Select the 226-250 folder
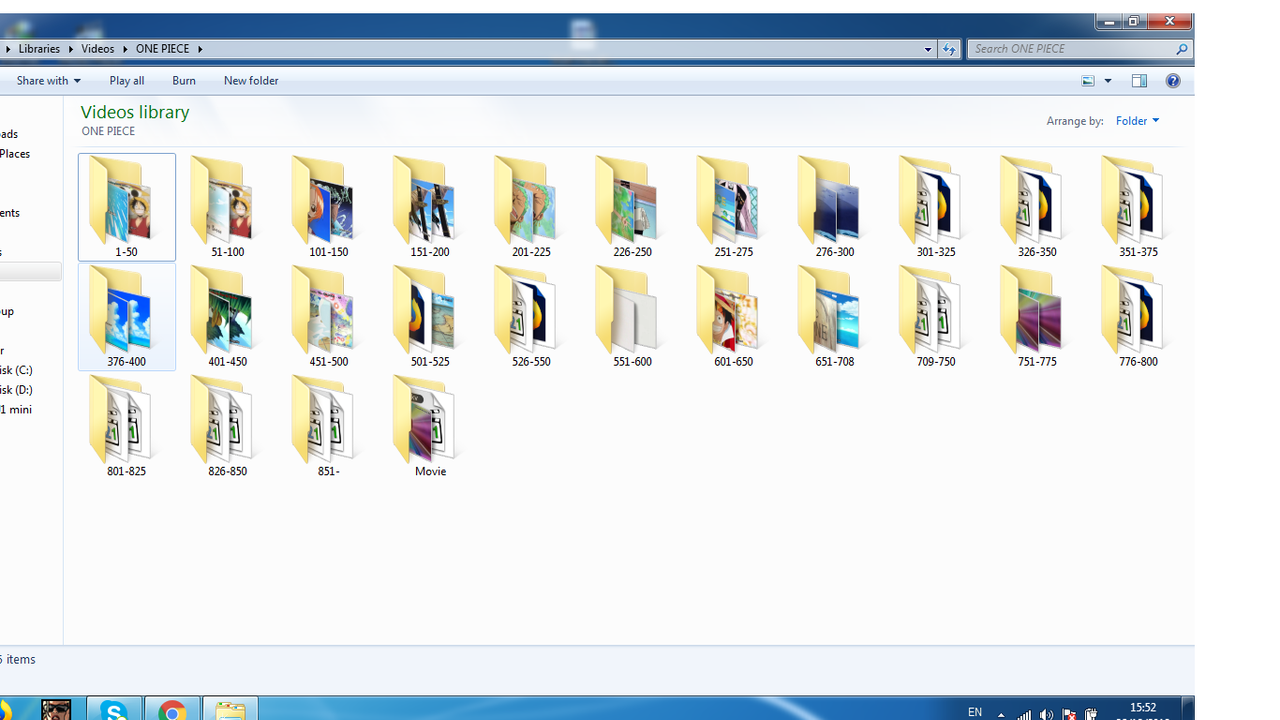 click(x=632, y=207)
